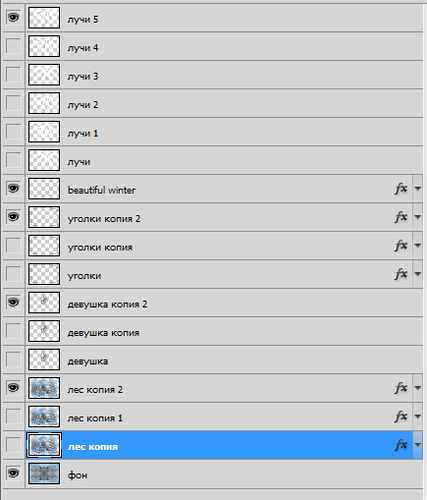Click fx icon on уголки копия layer

pyautogui.click(x=401, y=246)
